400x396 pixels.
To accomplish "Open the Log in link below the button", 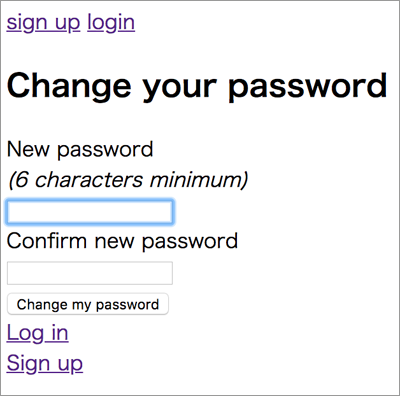I will [38, 333].
